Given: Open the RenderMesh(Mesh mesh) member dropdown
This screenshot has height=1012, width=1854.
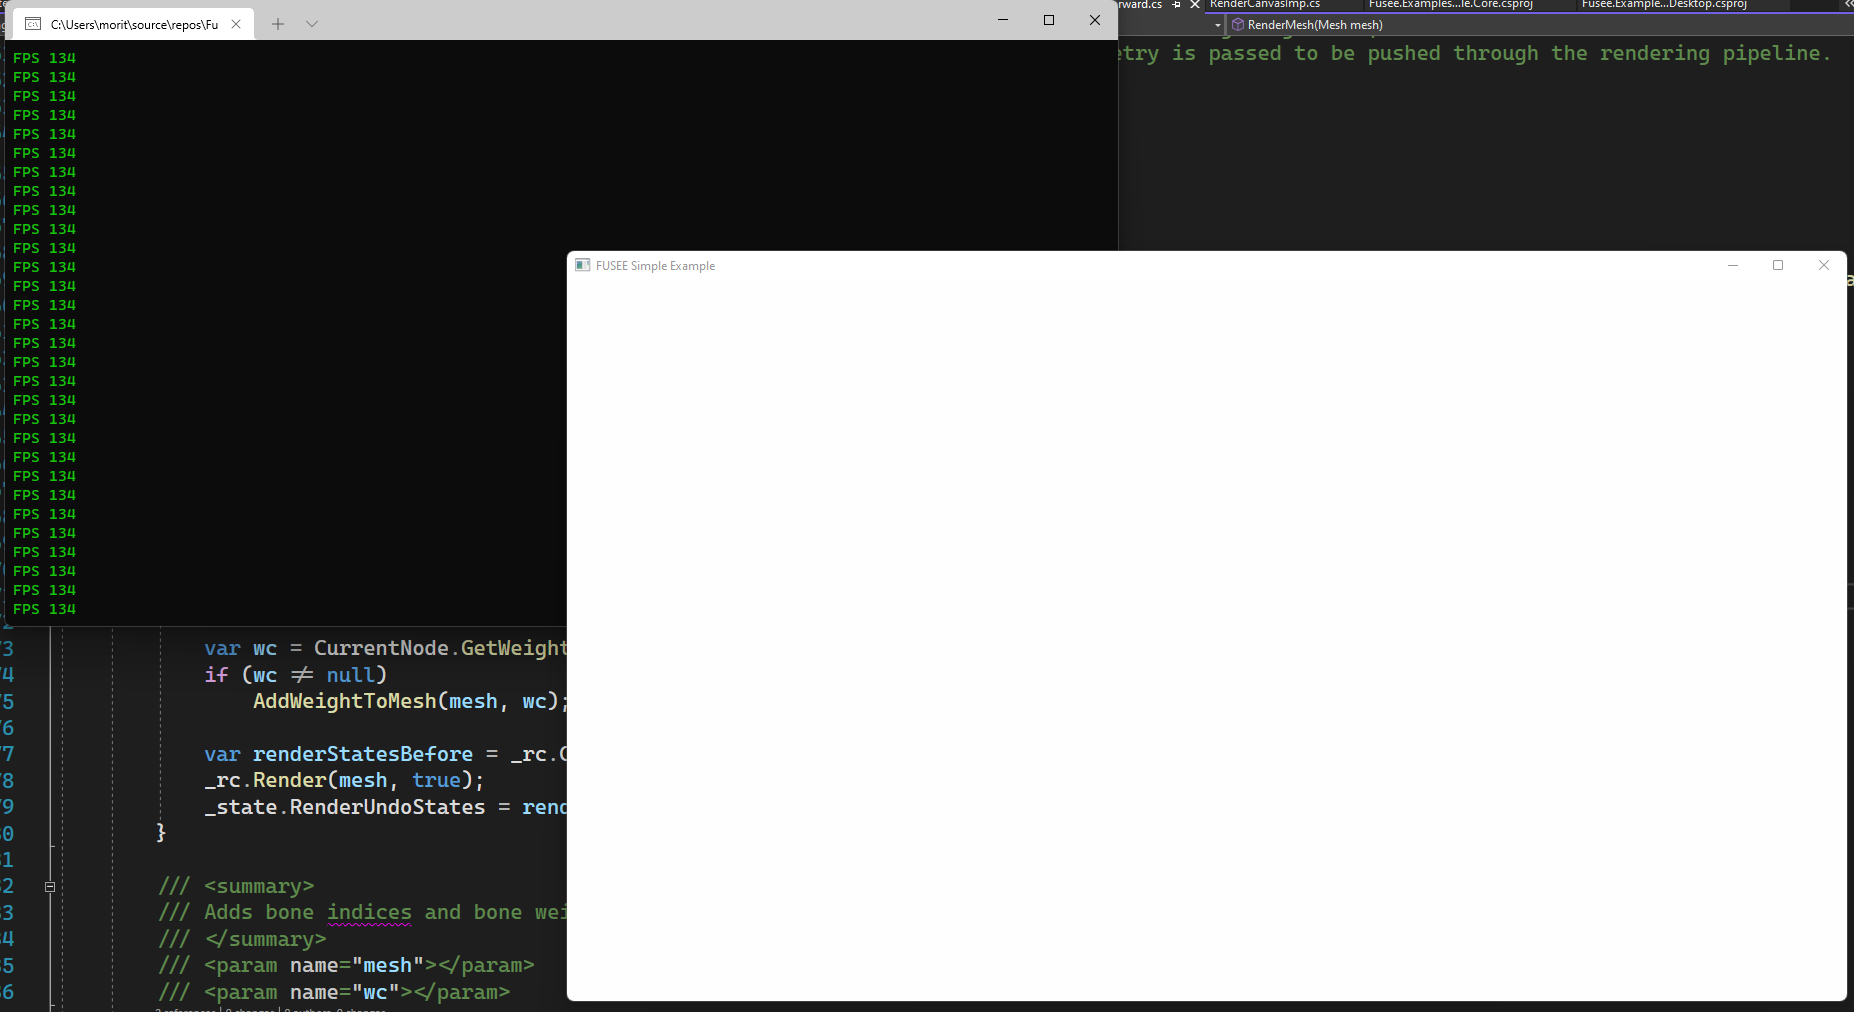Looking at the screenshot, I should [x=1540, y=25].
